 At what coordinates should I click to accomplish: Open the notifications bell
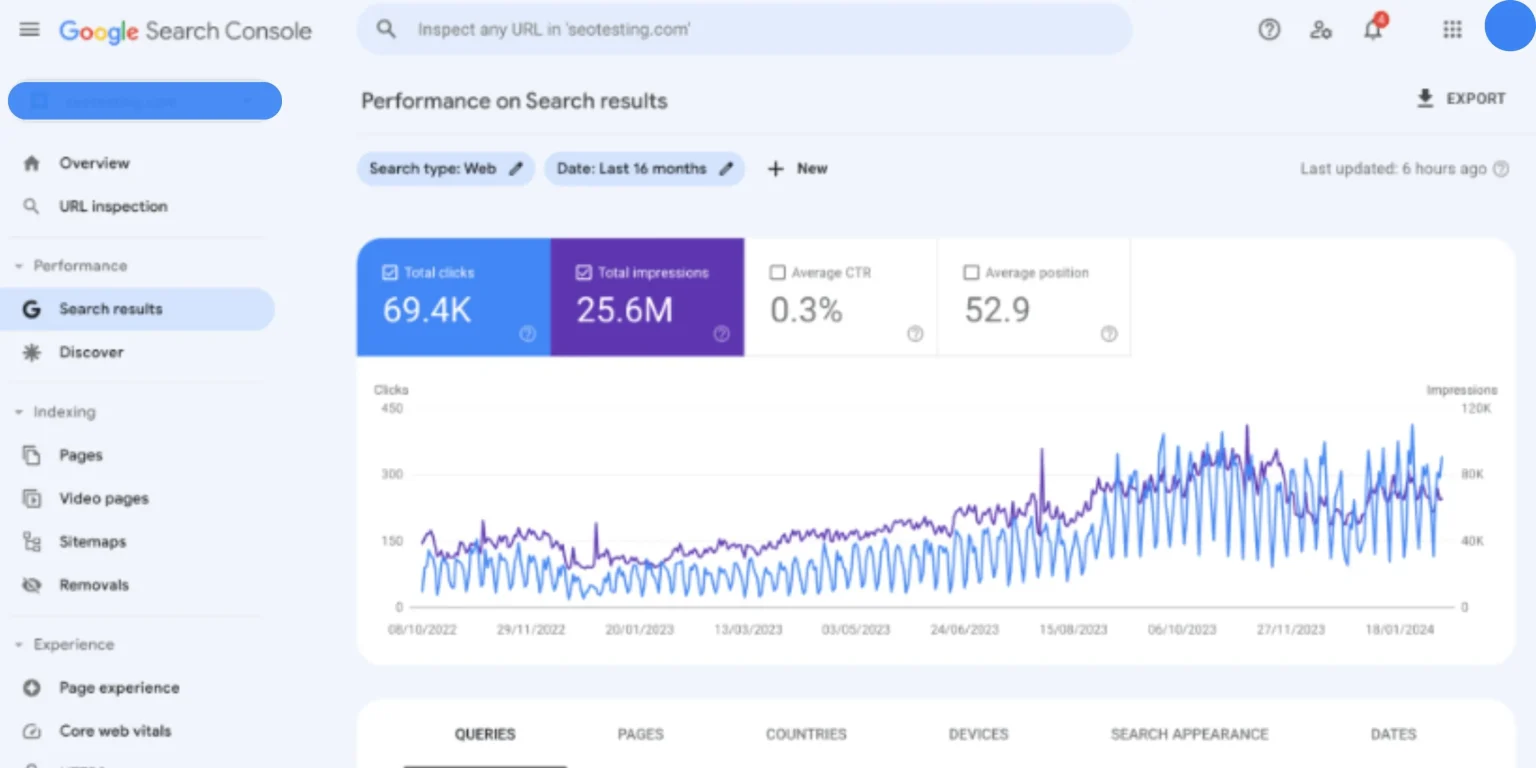1373,30
